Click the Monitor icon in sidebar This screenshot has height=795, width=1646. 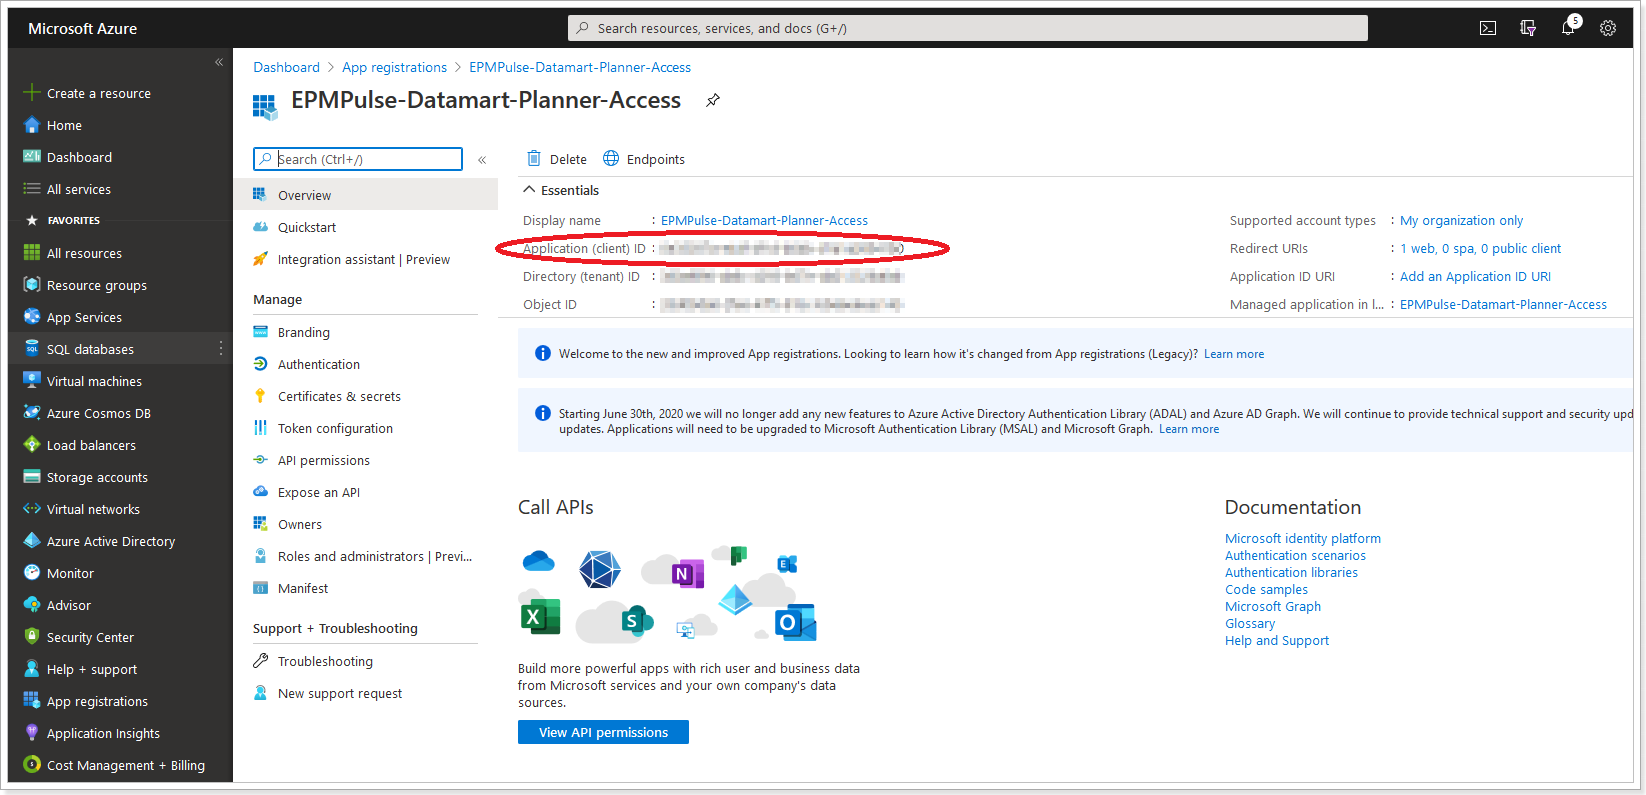32,573
